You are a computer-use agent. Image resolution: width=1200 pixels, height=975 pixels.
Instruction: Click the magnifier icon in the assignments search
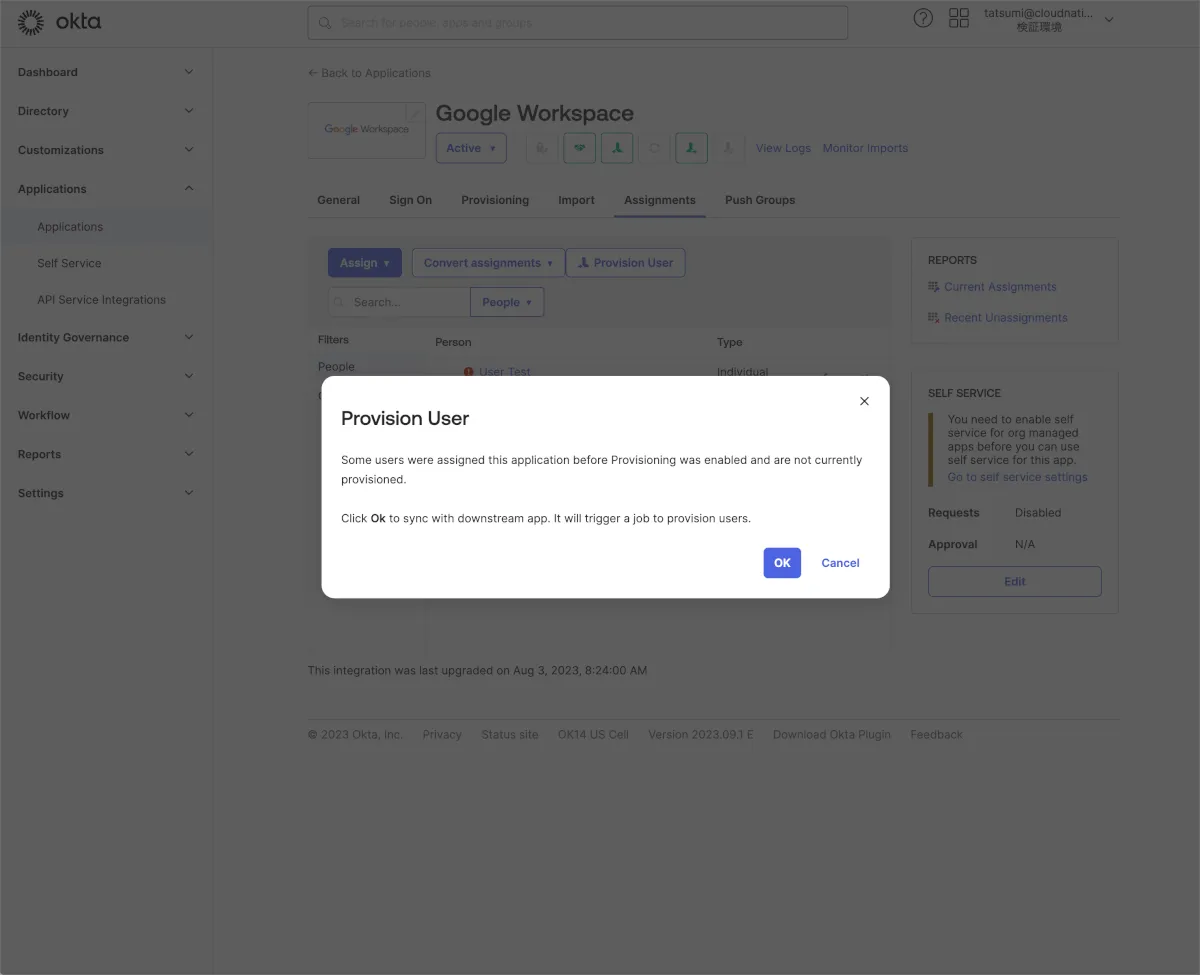tap(339, 302)
